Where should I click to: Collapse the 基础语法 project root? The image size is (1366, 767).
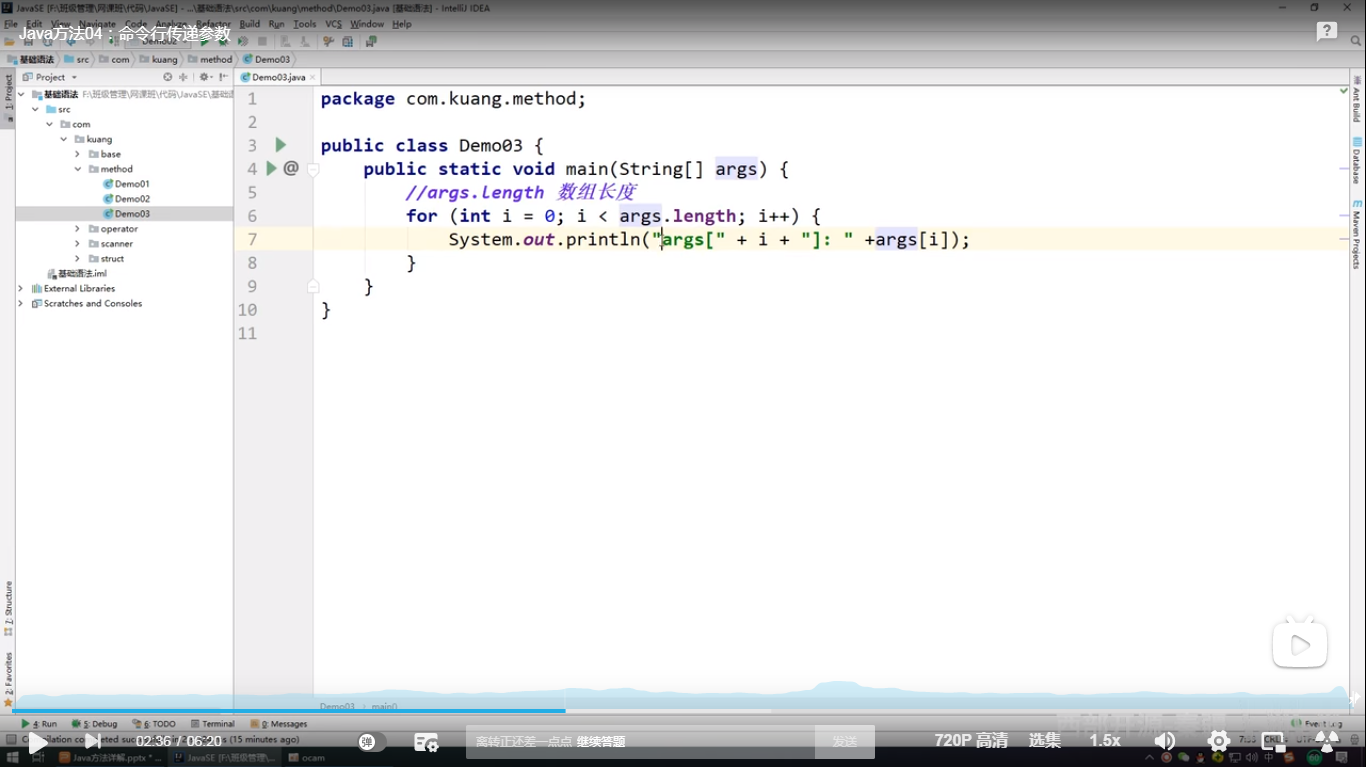click(21, 94)
